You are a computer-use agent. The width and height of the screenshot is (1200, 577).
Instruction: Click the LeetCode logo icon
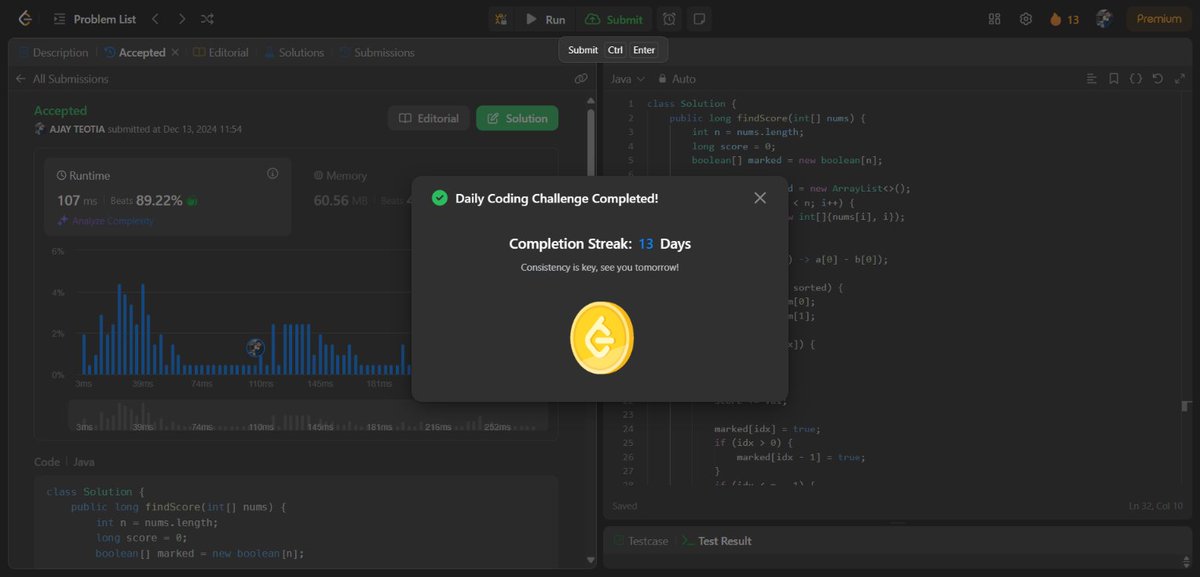pyautogui.click(x=24, y=19)
